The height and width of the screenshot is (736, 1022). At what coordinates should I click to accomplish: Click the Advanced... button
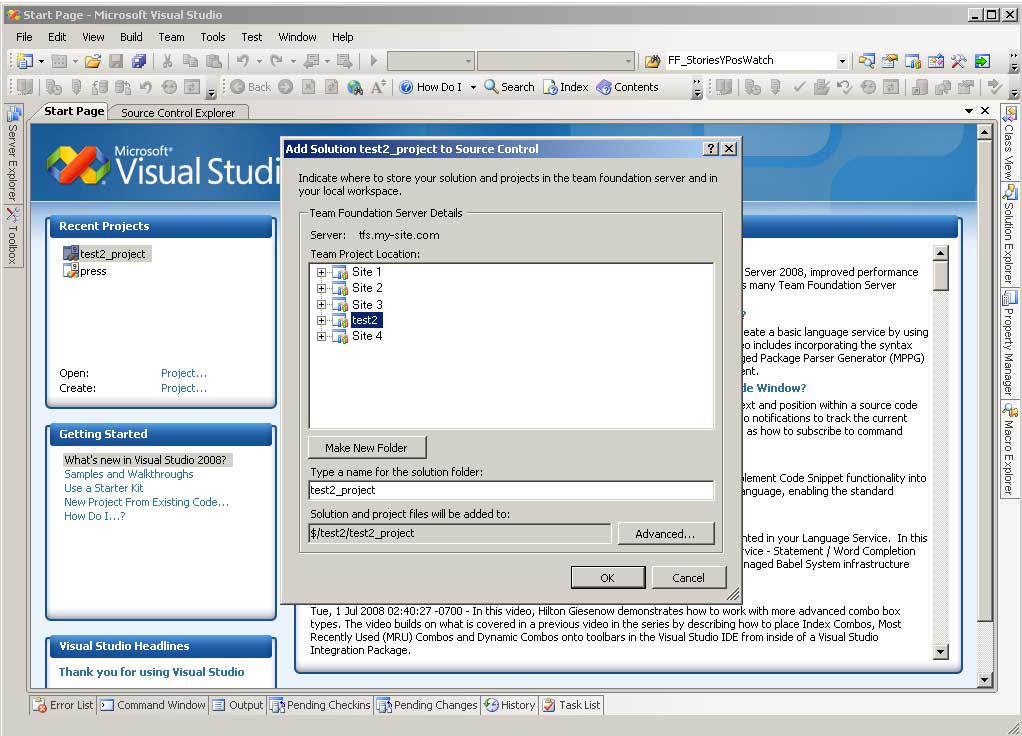click(665, 534)
